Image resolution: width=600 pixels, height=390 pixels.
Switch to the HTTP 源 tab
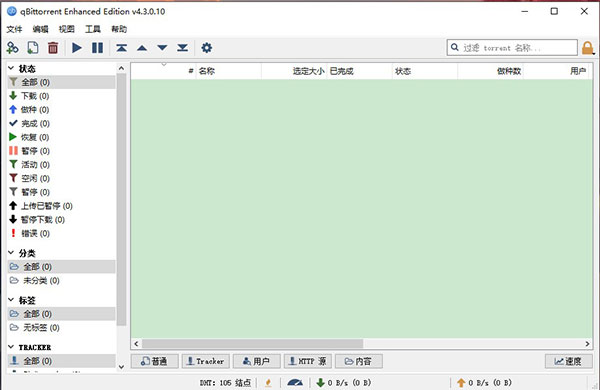308,361
